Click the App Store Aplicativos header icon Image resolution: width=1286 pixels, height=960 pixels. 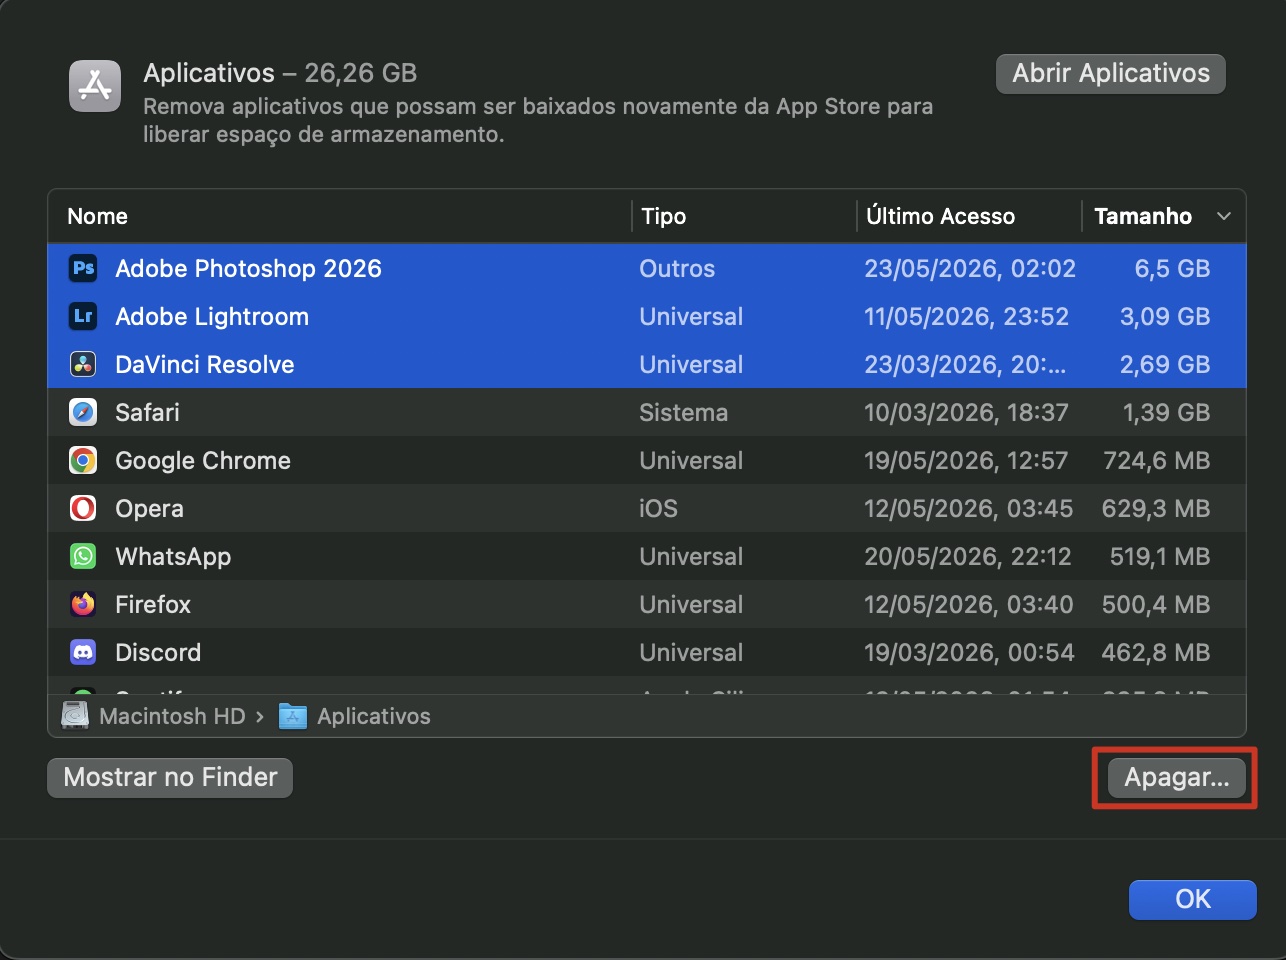coord(95,86)
